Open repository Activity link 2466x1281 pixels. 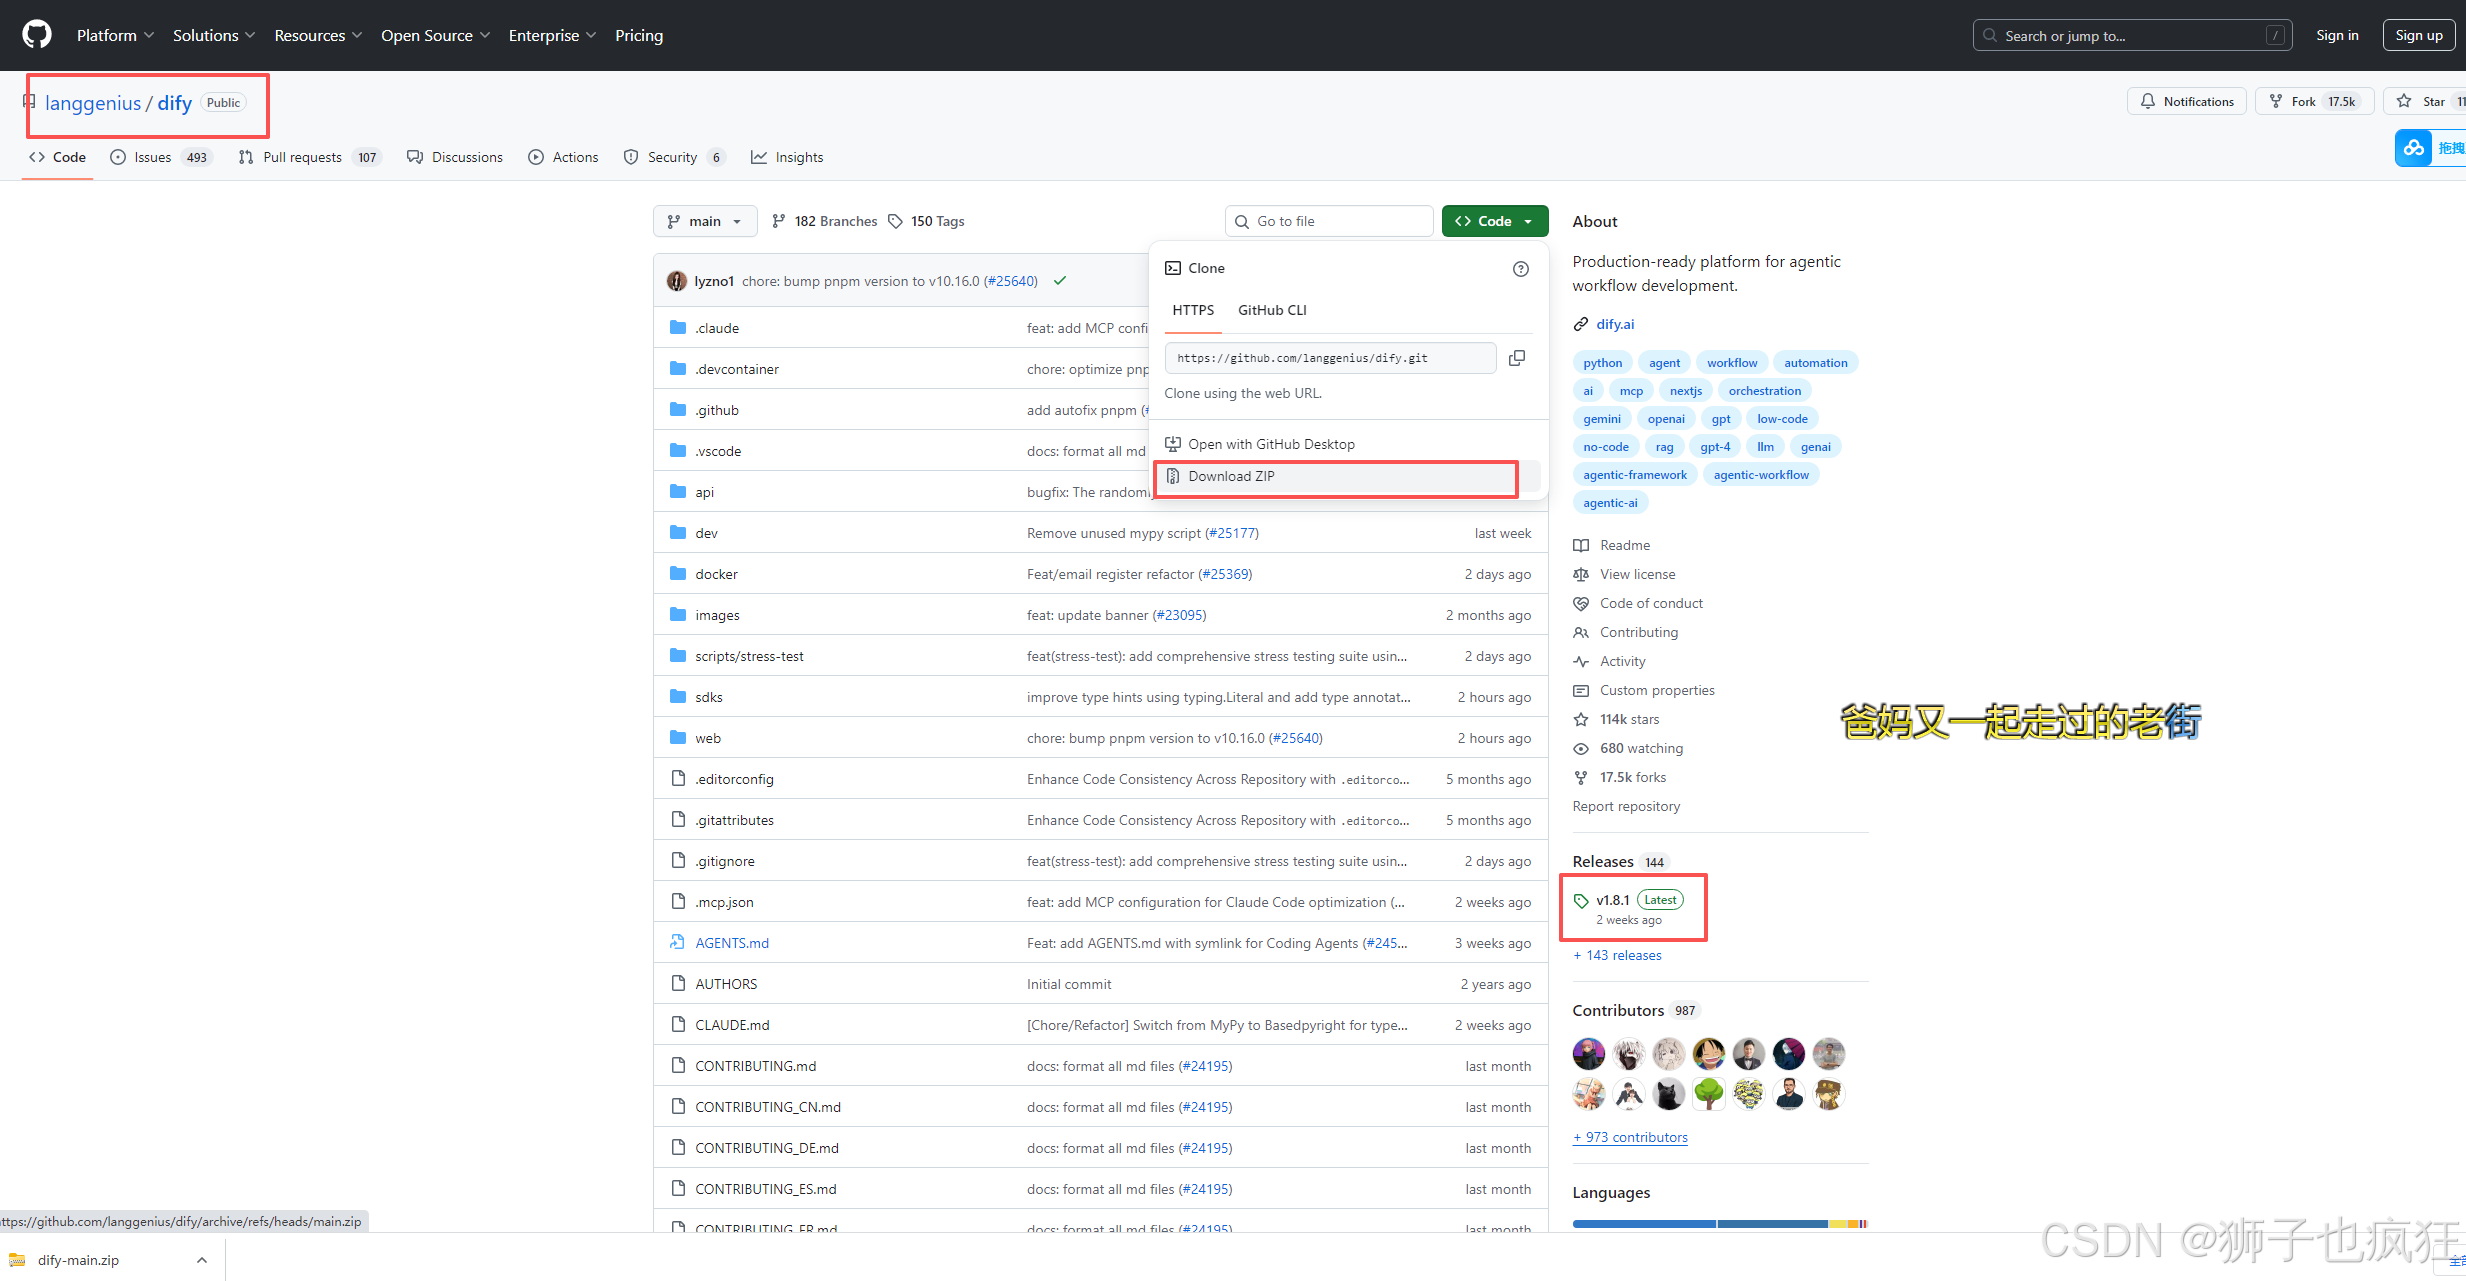(1622, 661)
